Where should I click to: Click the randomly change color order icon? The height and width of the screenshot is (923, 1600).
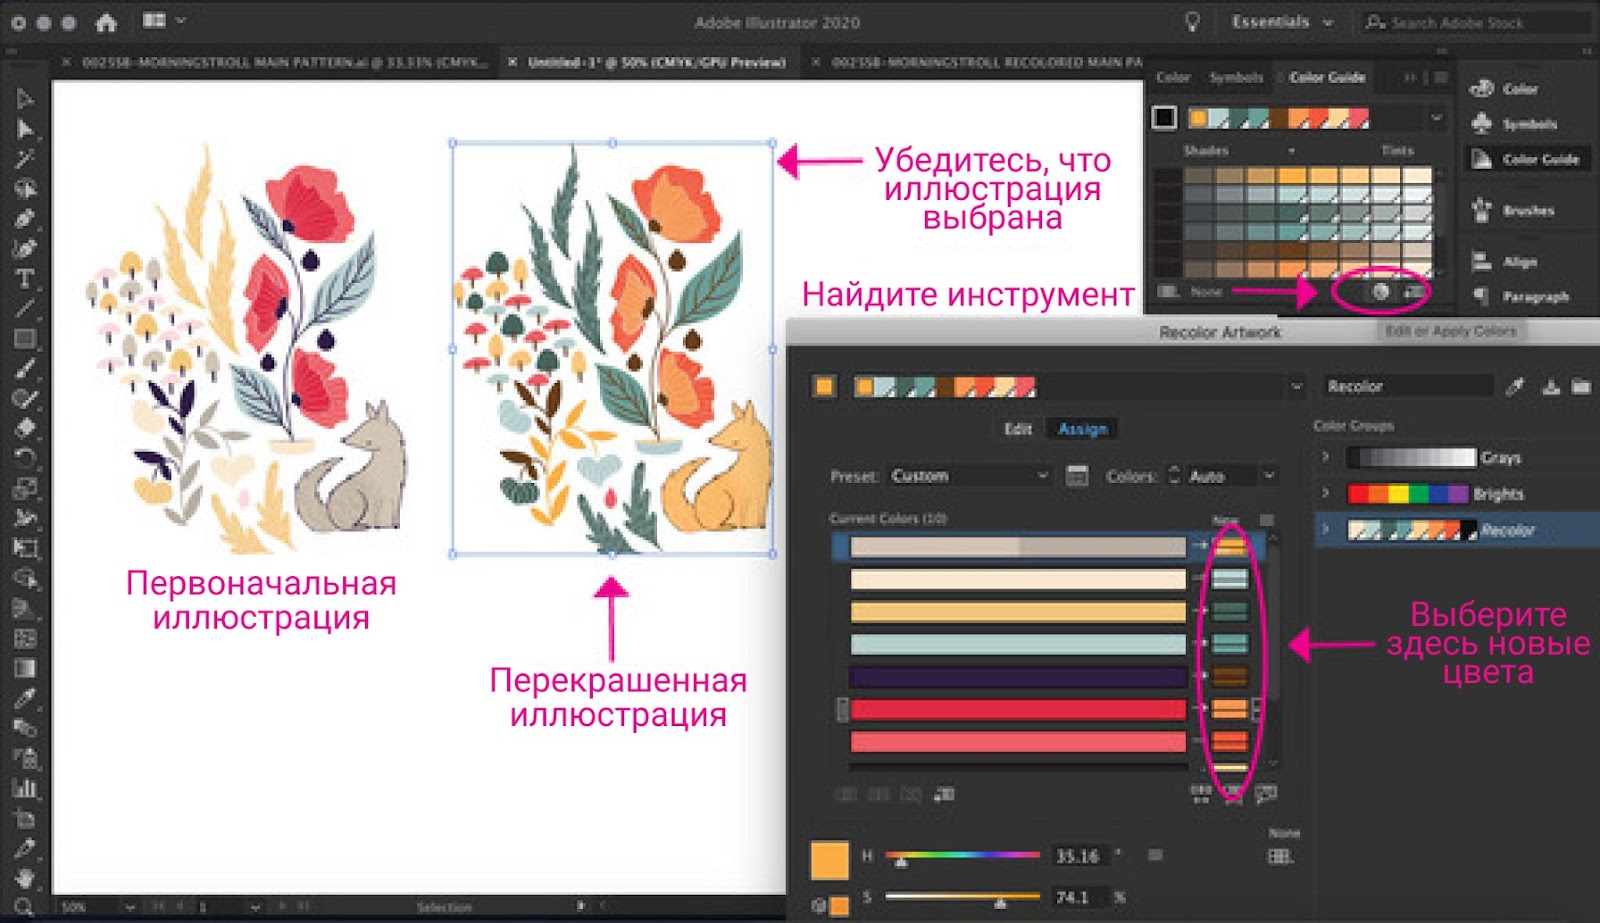[x=1201, y=794]
